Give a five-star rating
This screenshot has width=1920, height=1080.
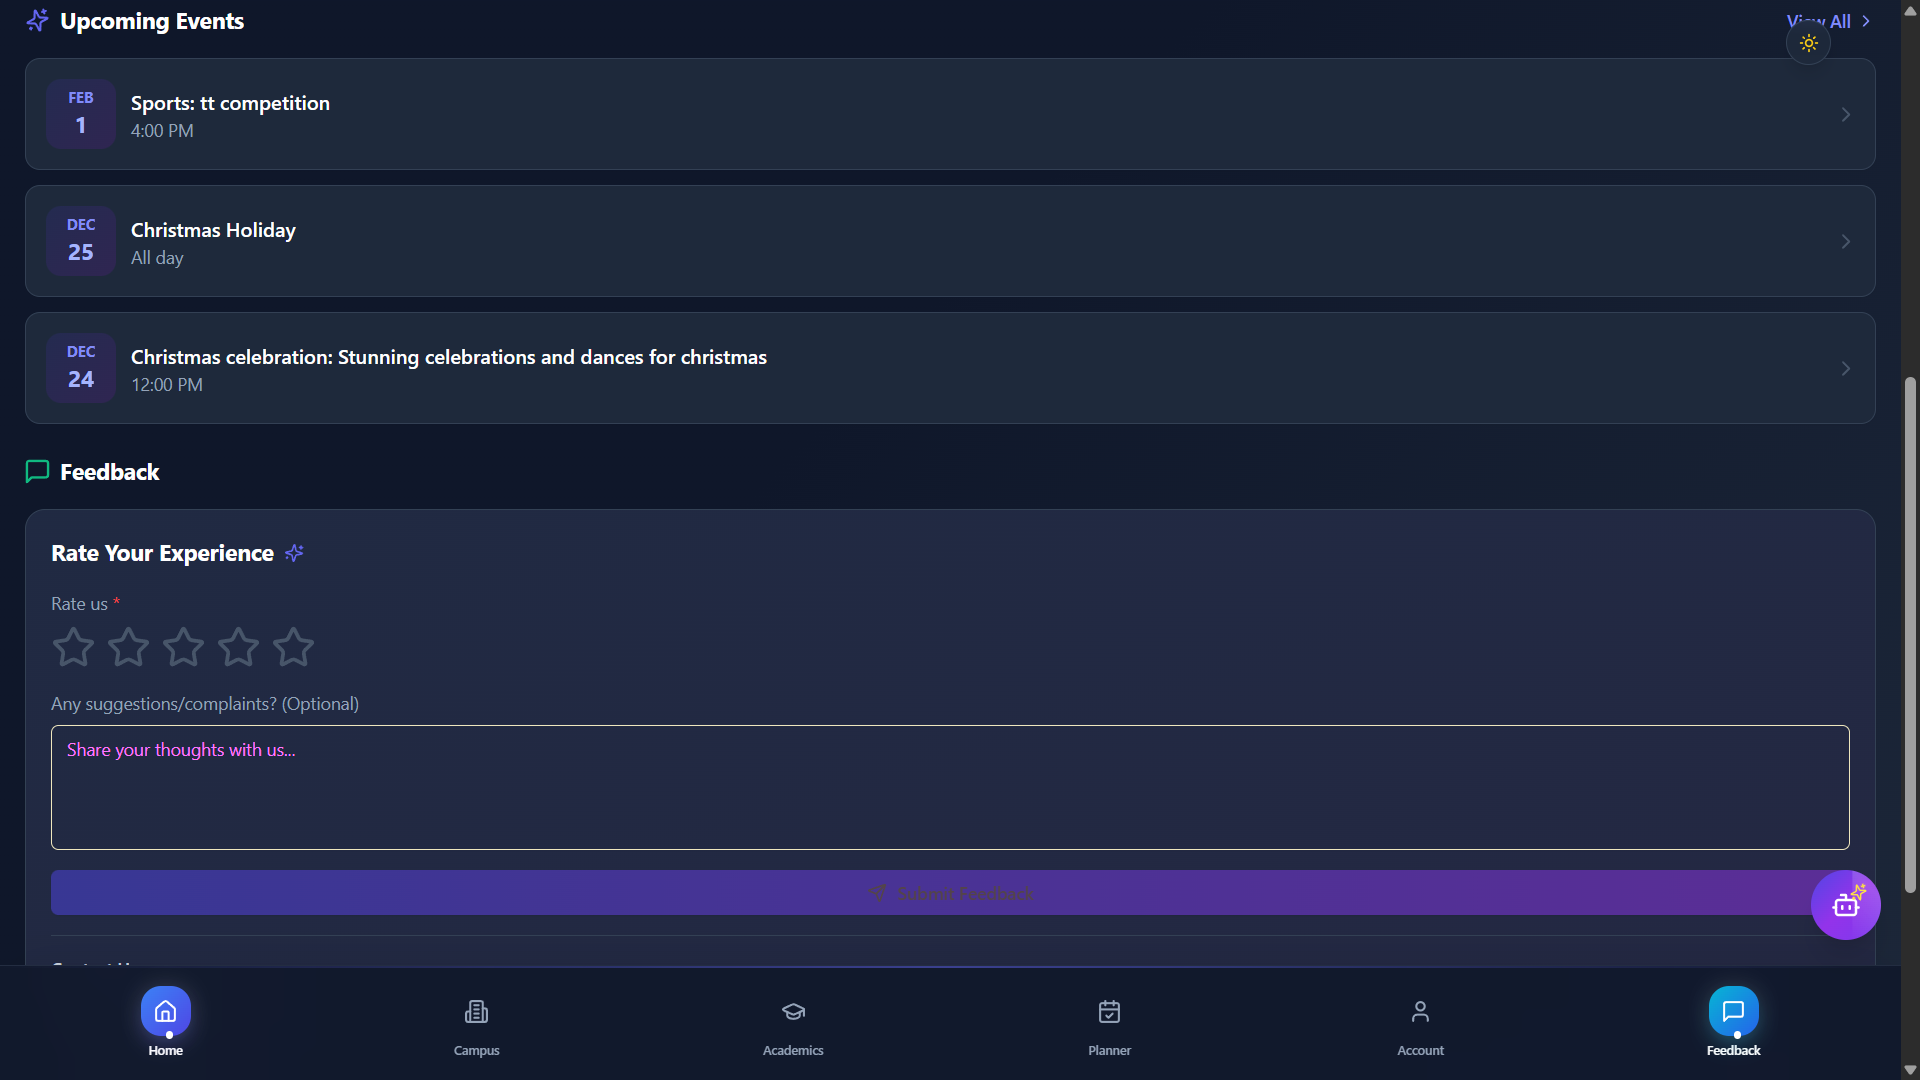pyautogui.click(x=293, y=647)
